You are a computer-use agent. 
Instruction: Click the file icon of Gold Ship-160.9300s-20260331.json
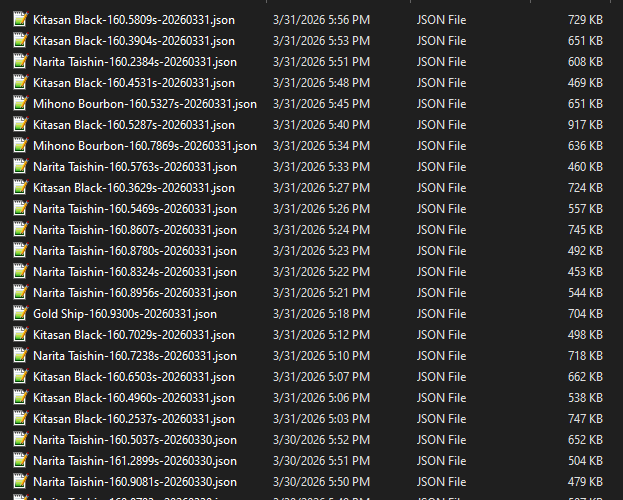(21, 314)
